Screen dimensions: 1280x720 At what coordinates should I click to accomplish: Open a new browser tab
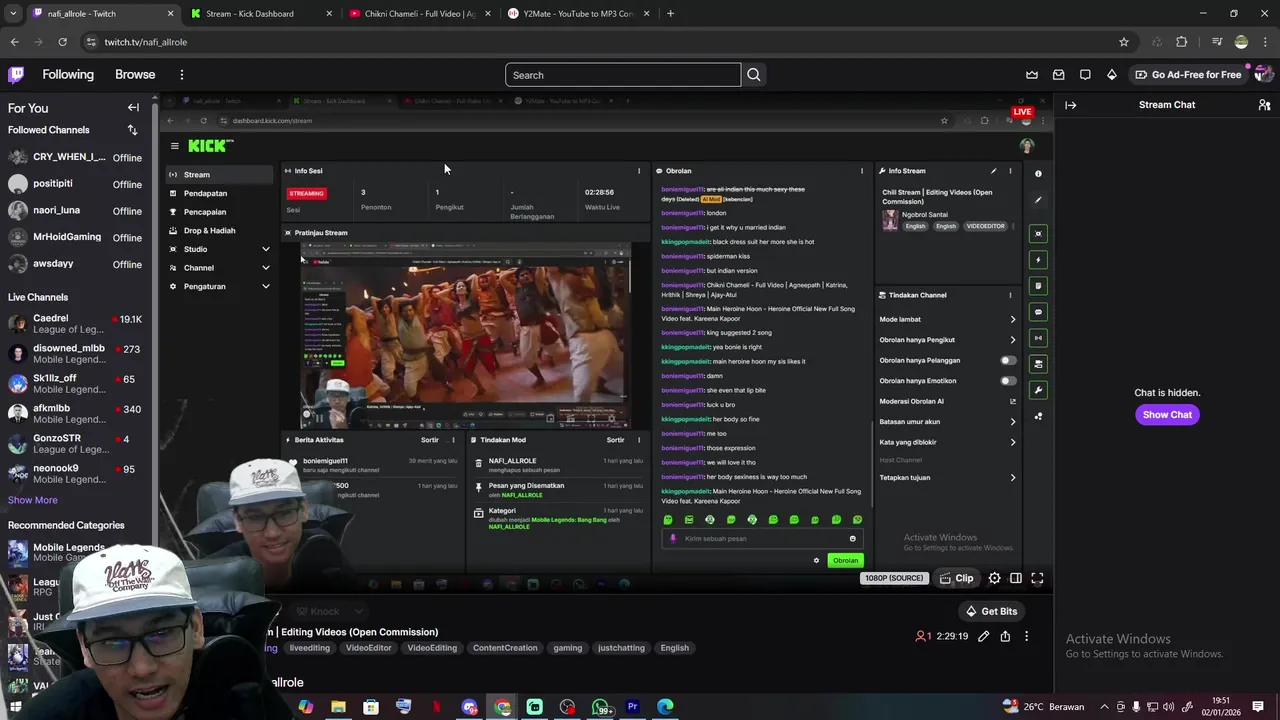click(670, 14)
